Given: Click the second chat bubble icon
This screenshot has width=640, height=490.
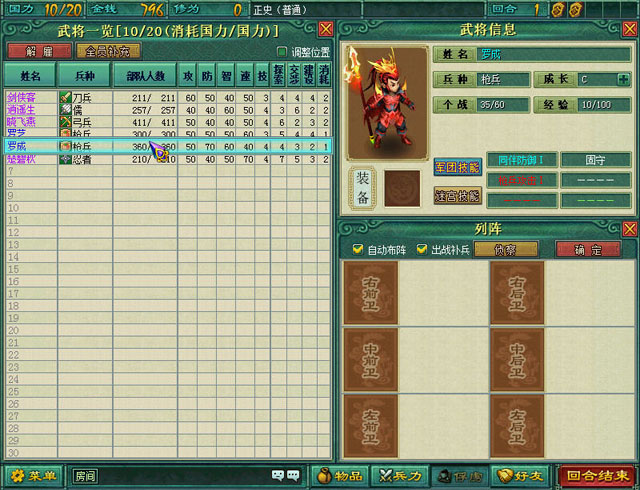Looking at the screenshot, I should point(293,475).
